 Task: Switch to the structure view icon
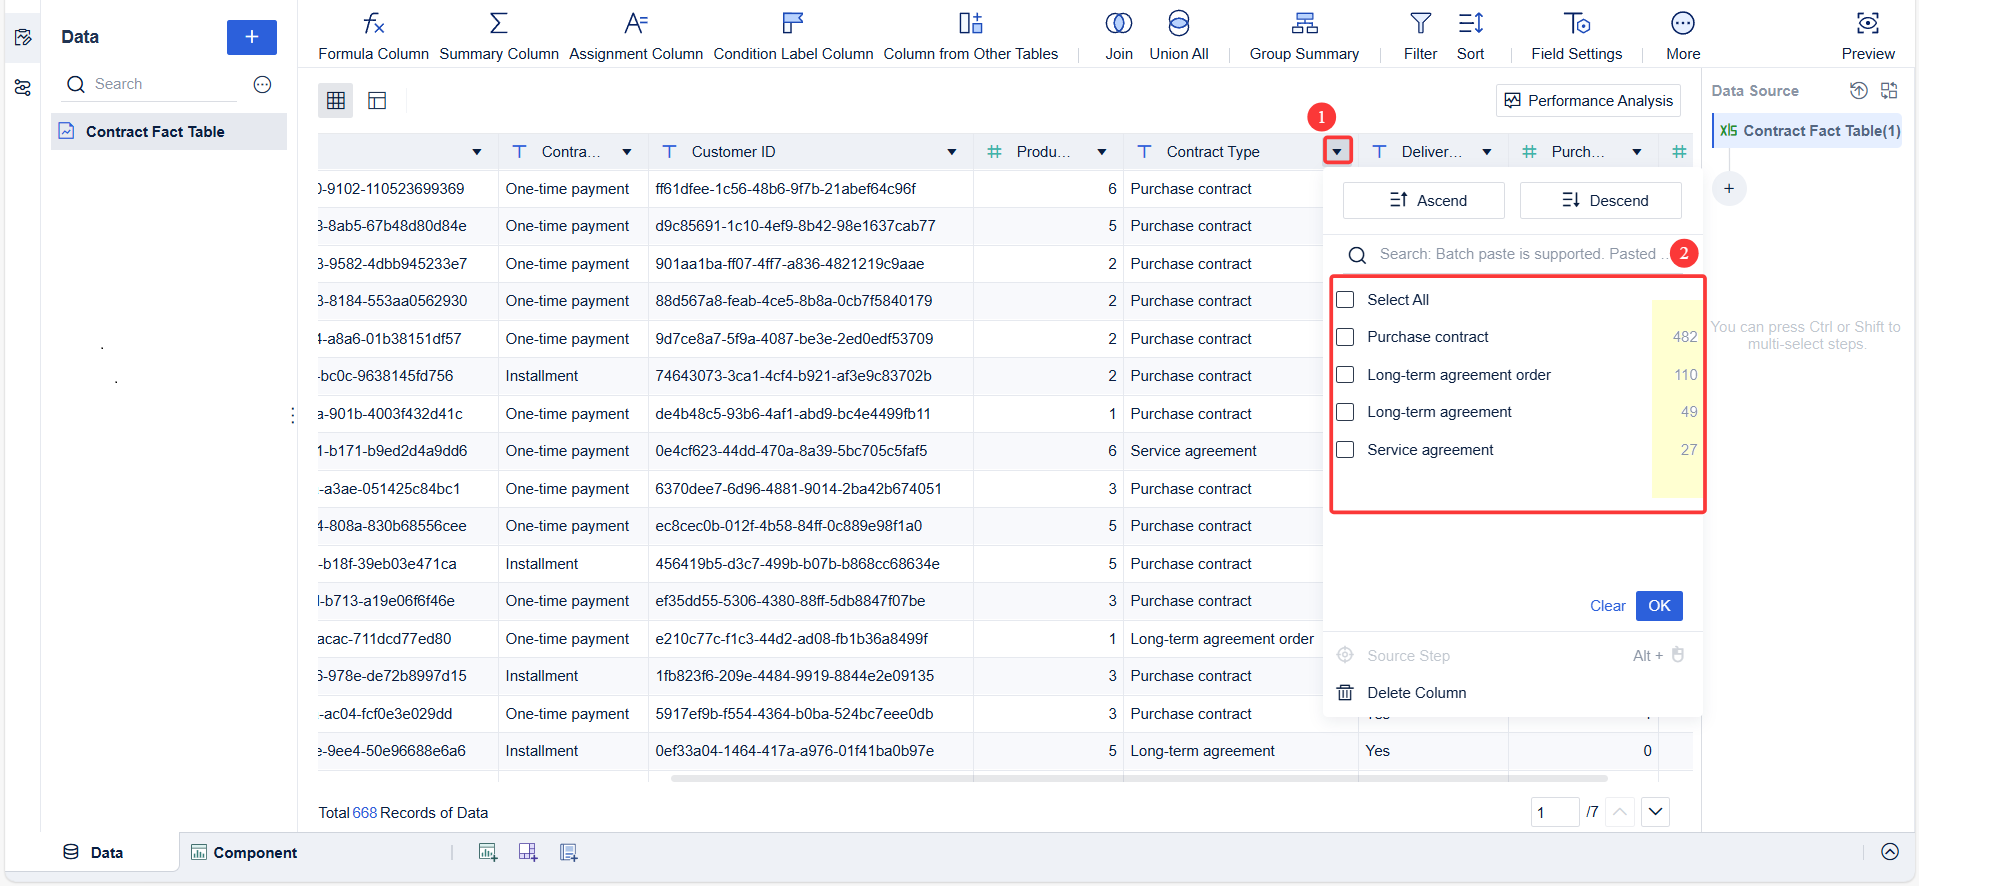click(377, 100)
